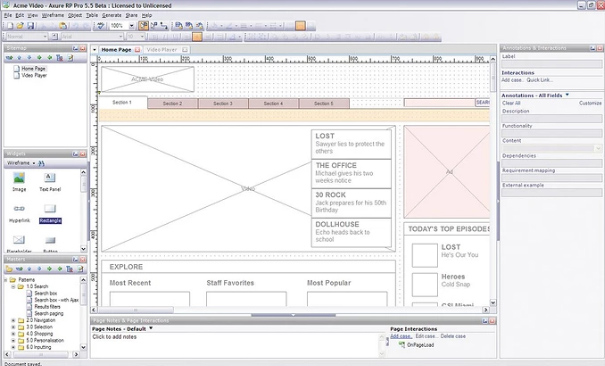
Task: Open the font family dropdown
Action: [x=121, y=37]
